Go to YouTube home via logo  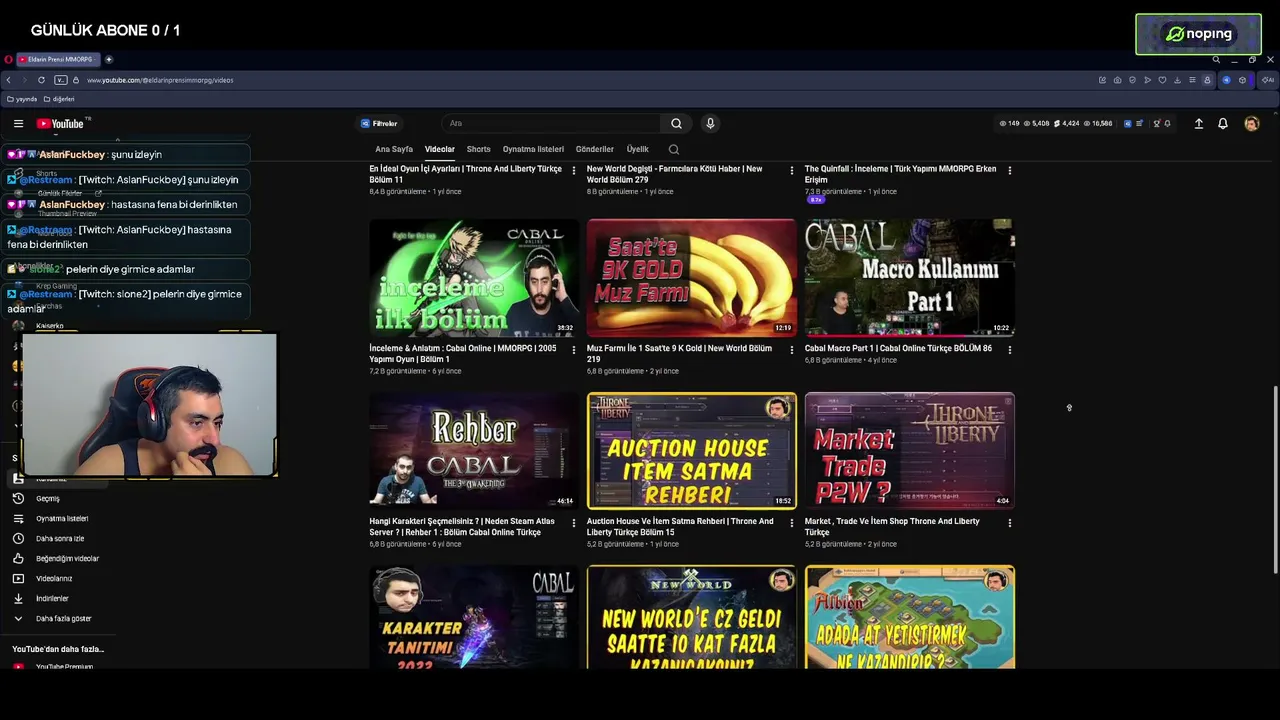click(x=60, y=124)
